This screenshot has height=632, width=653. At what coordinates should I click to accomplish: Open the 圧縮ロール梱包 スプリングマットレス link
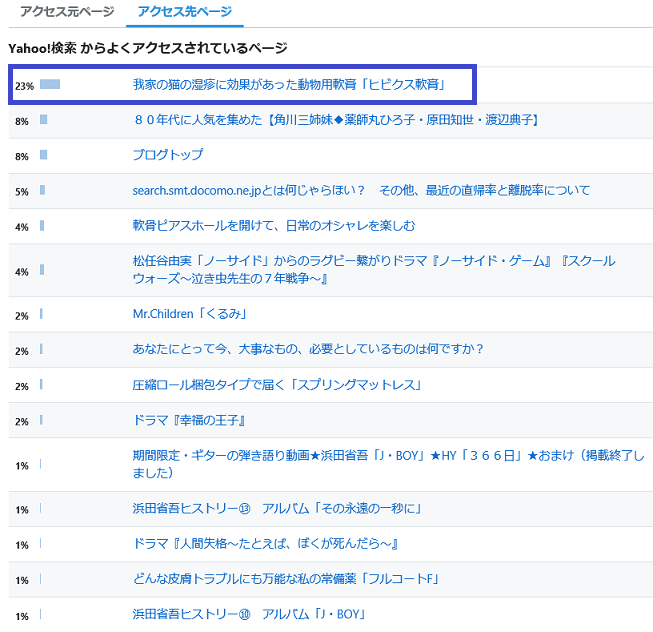click(277, 385)
